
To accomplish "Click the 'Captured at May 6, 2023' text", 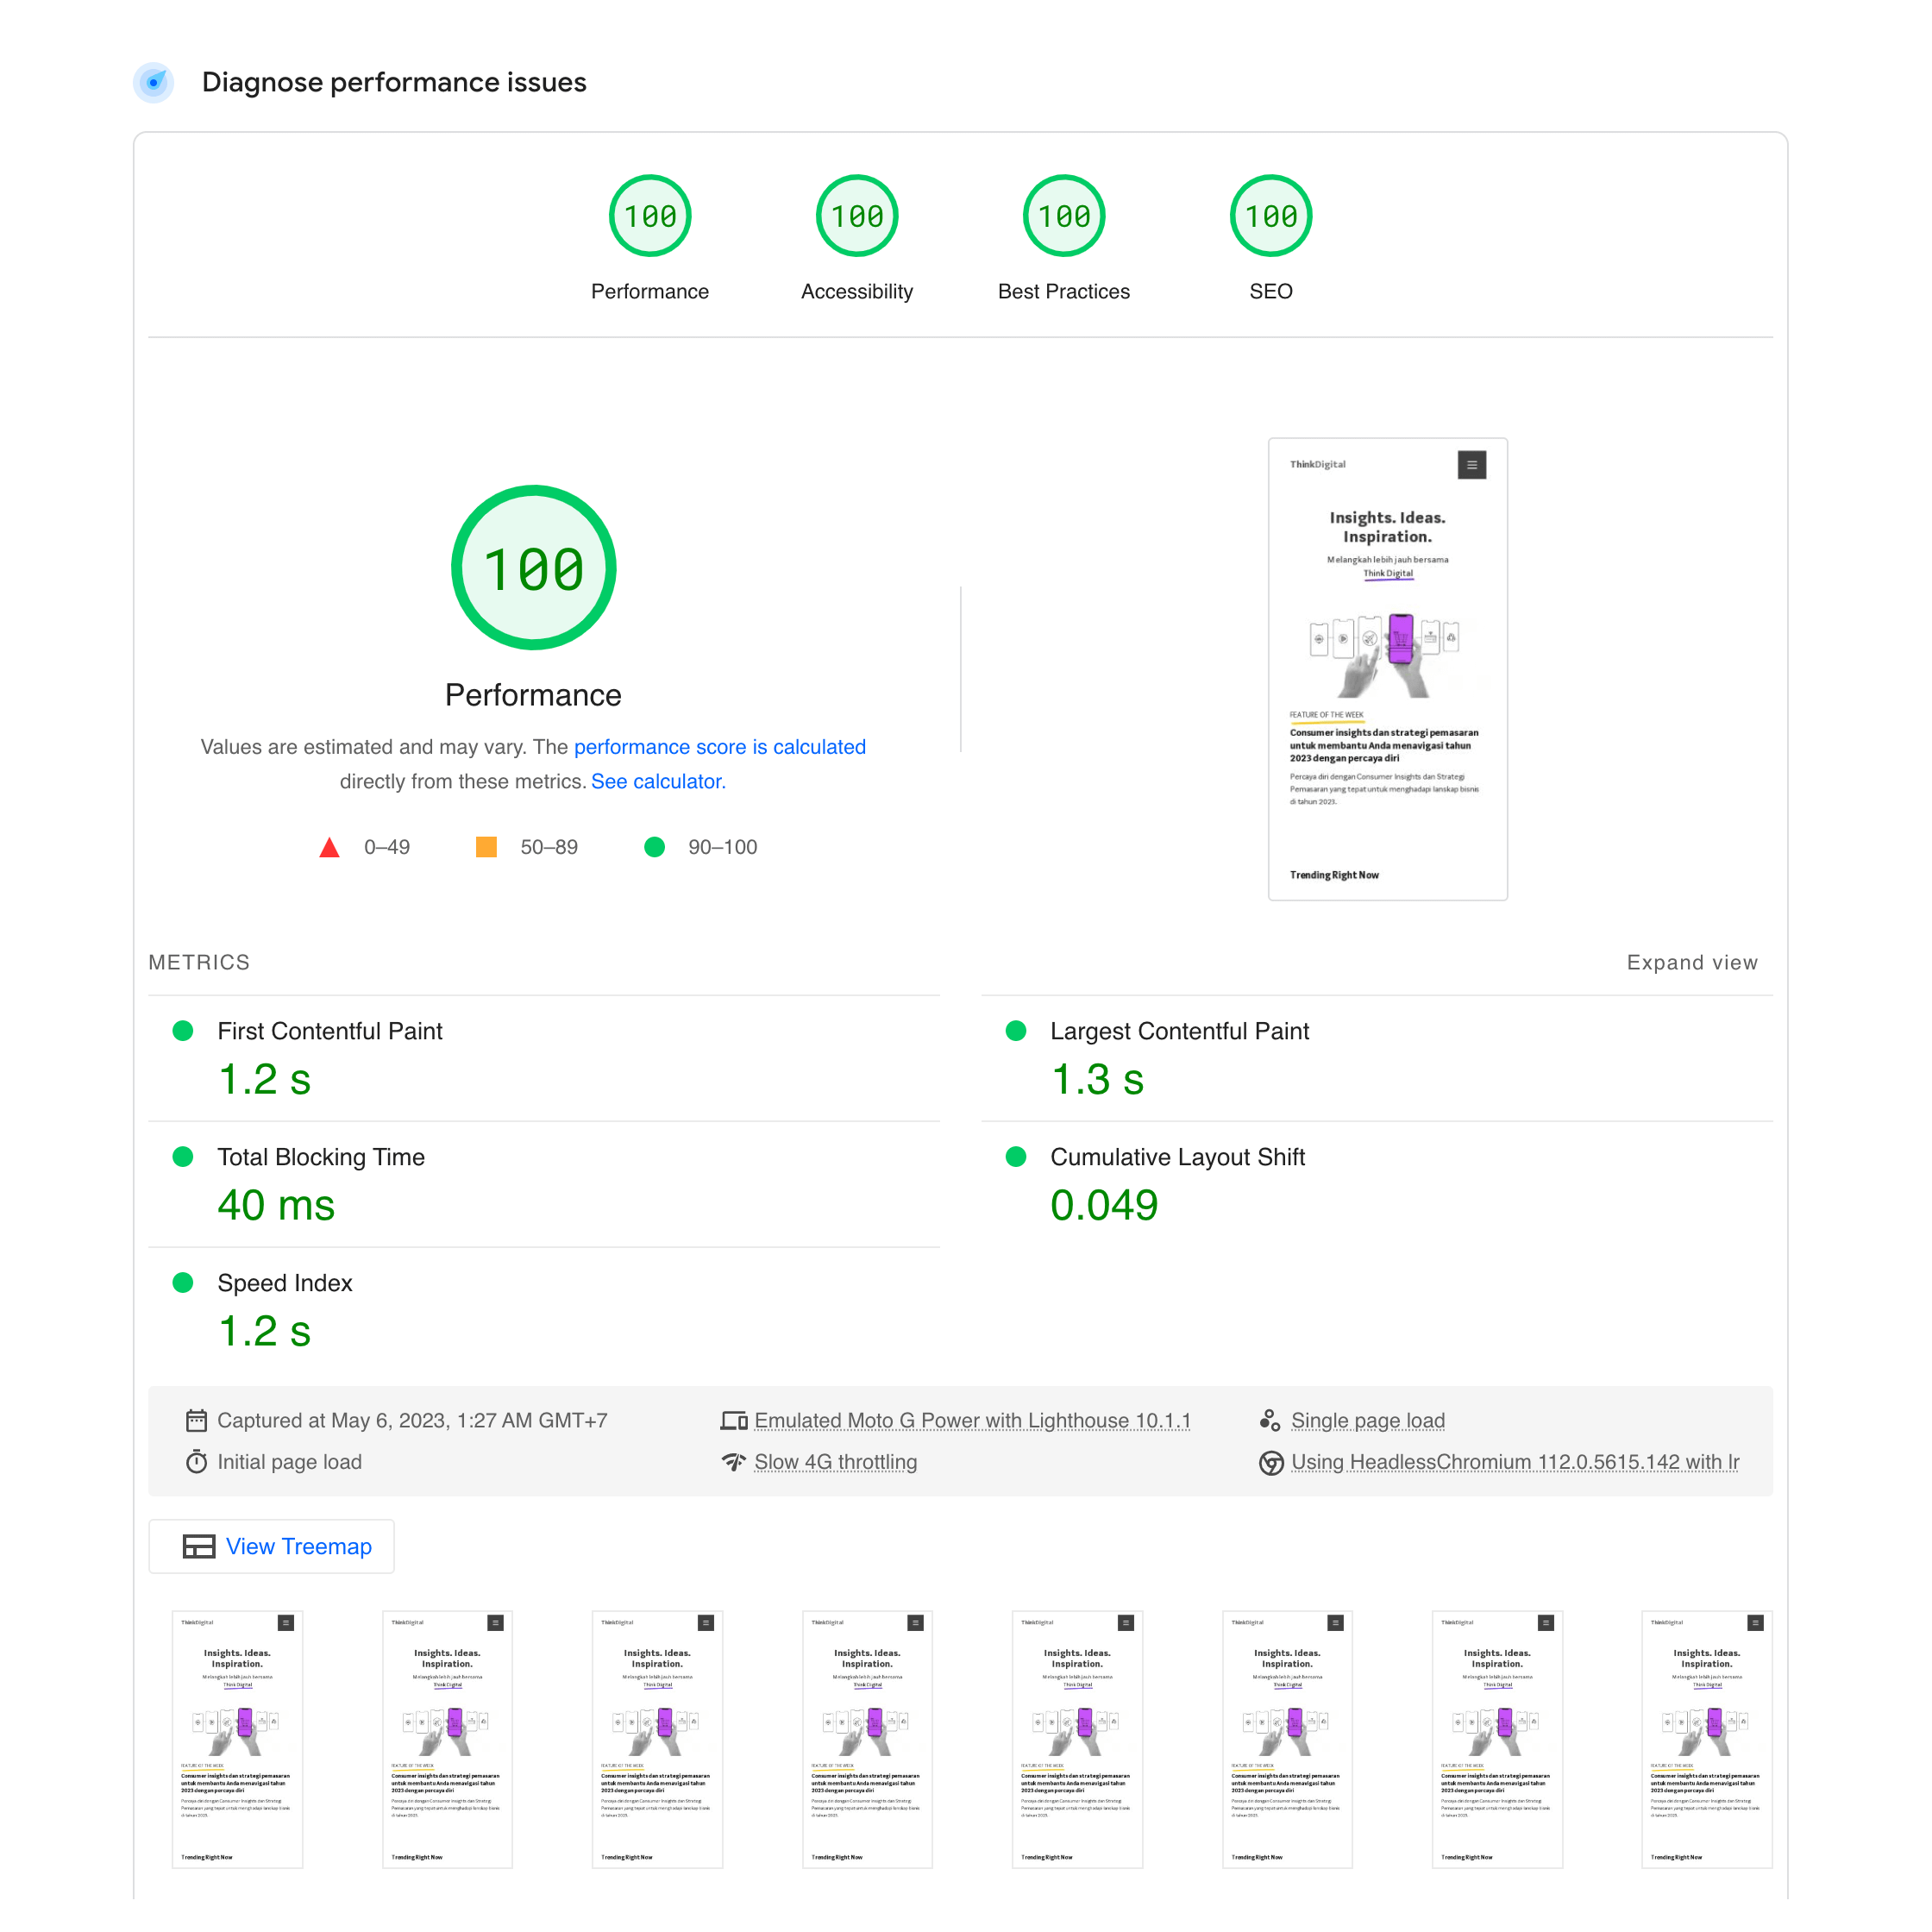I will pyautogui.click(x=412, y=1420).
